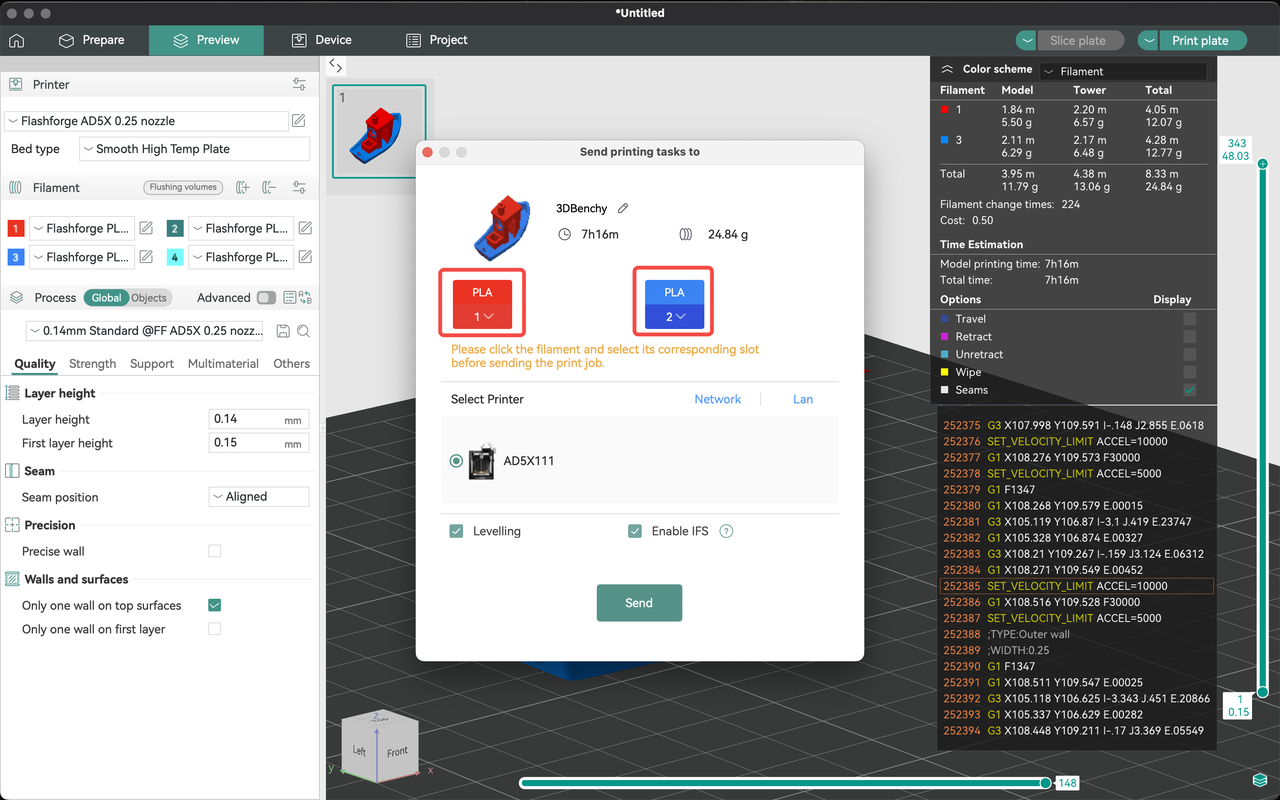Click the Send button
Image resolution: width=1280 pixels, height=800 pixels.
tap(639, 603)
